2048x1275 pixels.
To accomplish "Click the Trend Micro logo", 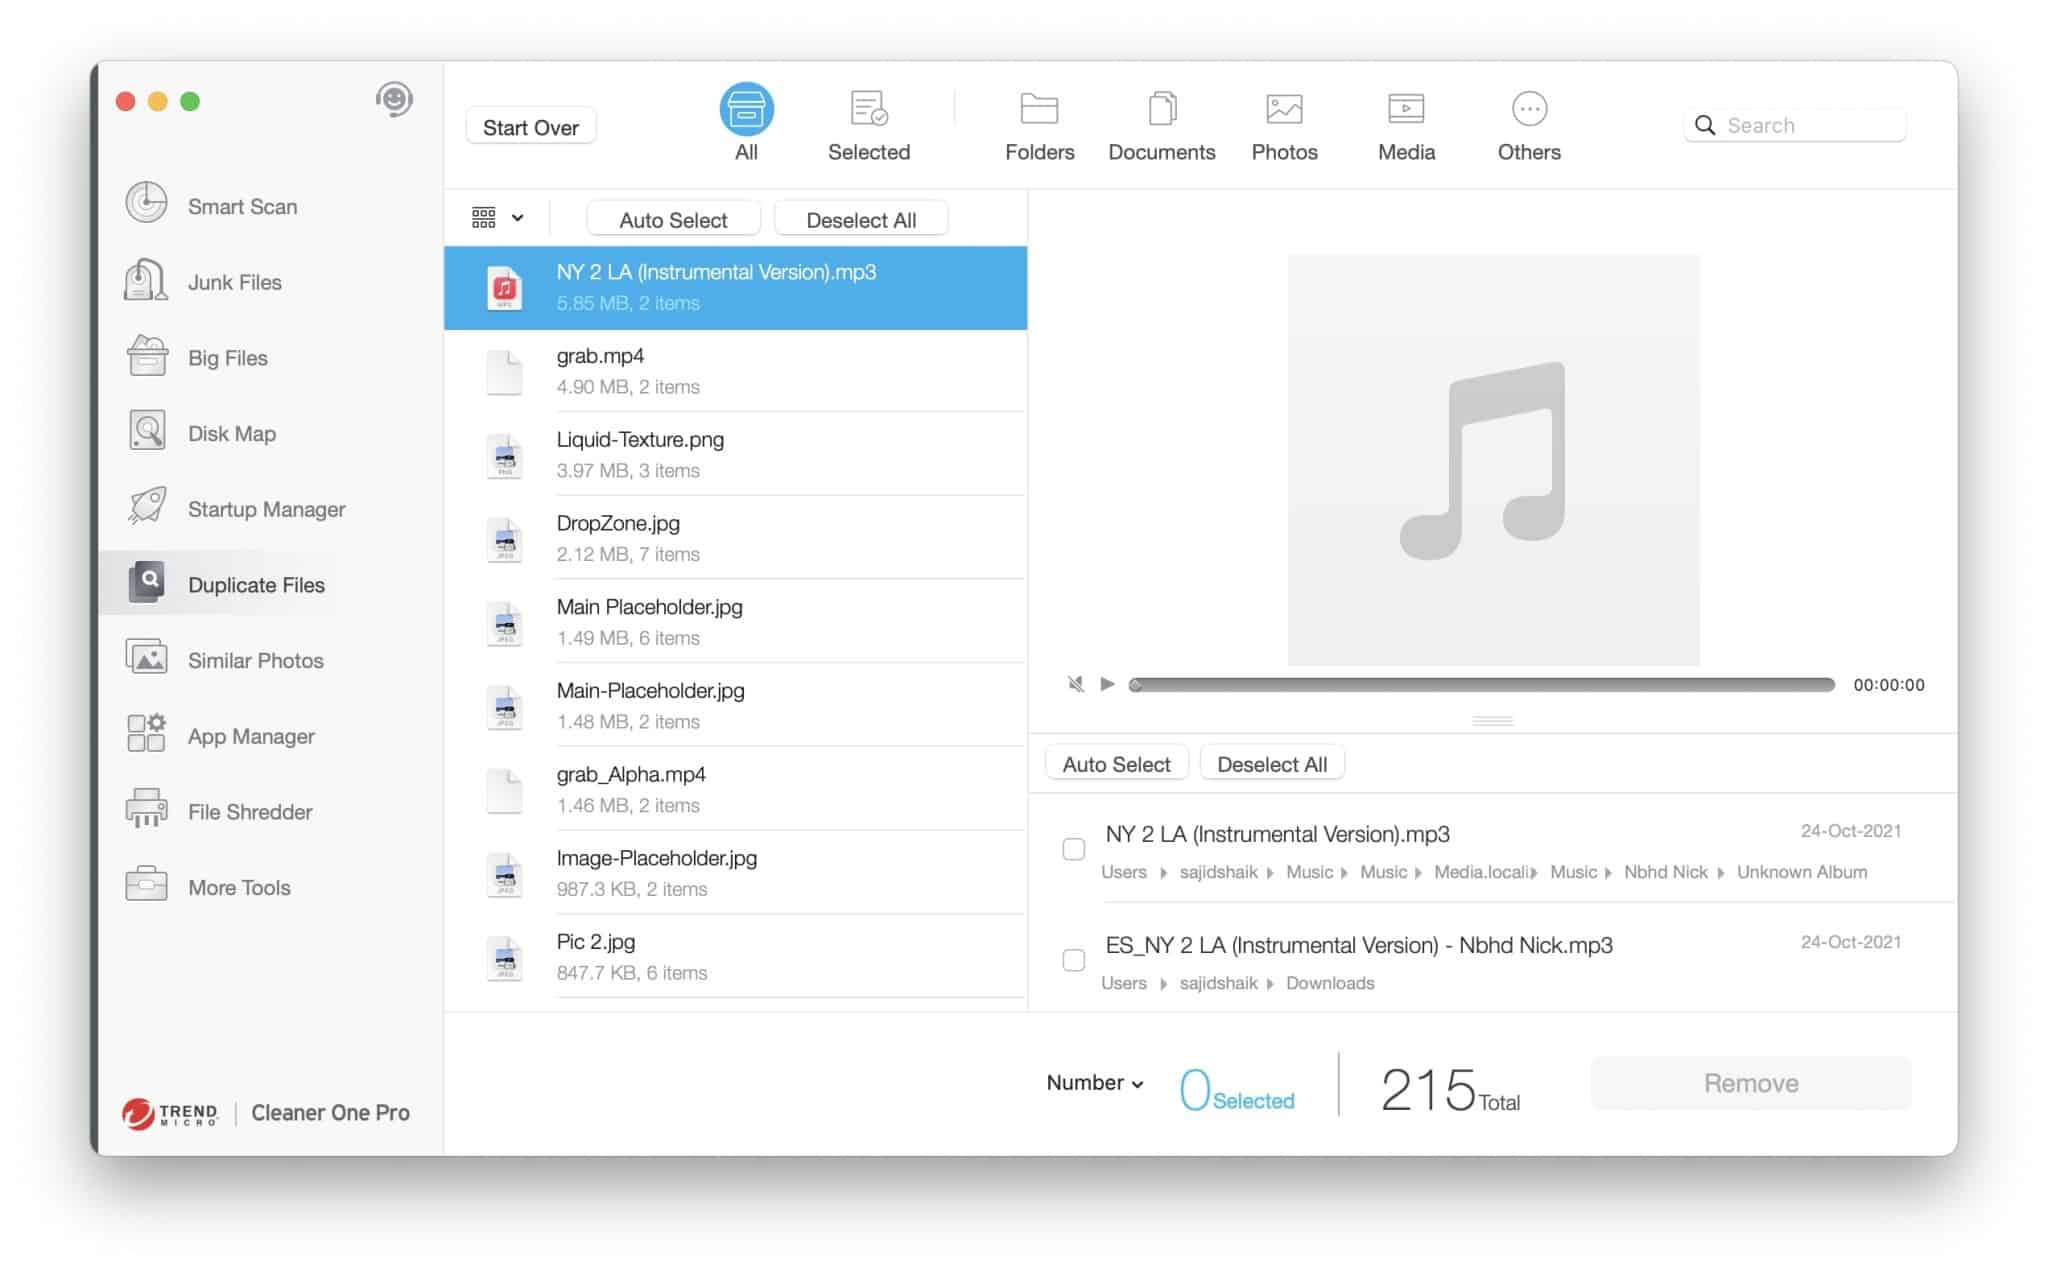I will (169, 1112).
